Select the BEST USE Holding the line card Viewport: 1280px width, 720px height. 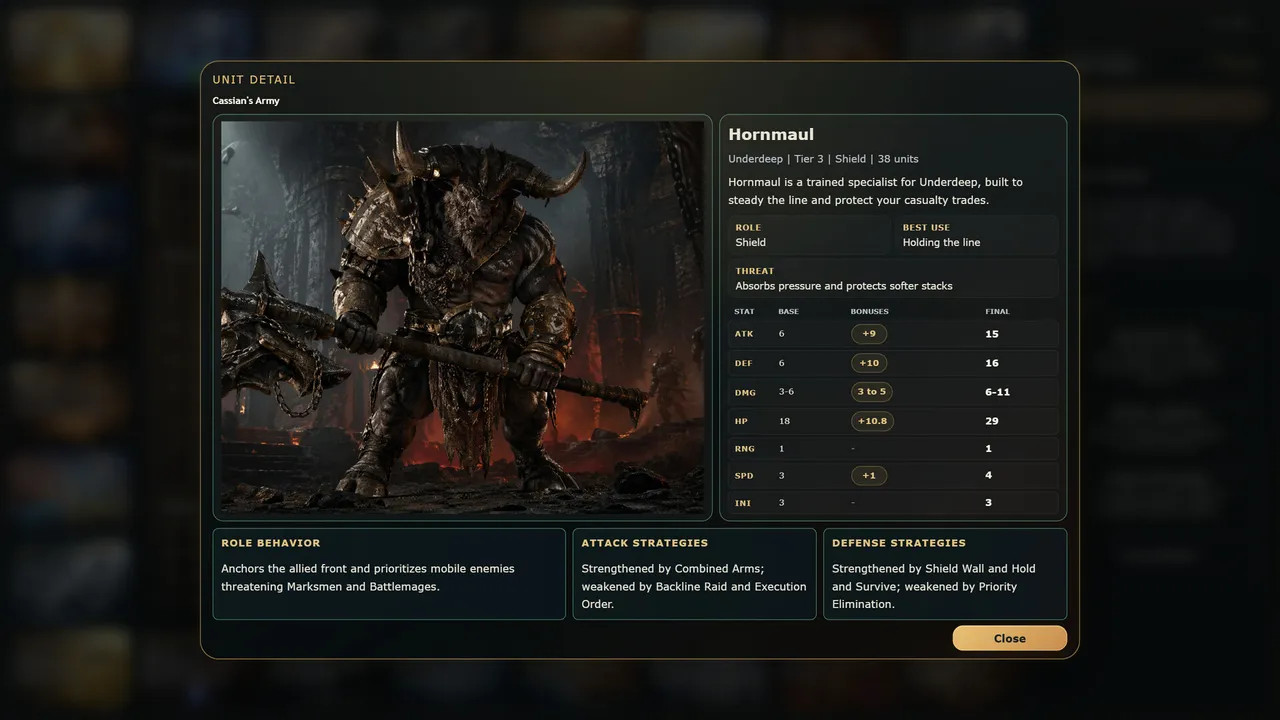point(977,235)
